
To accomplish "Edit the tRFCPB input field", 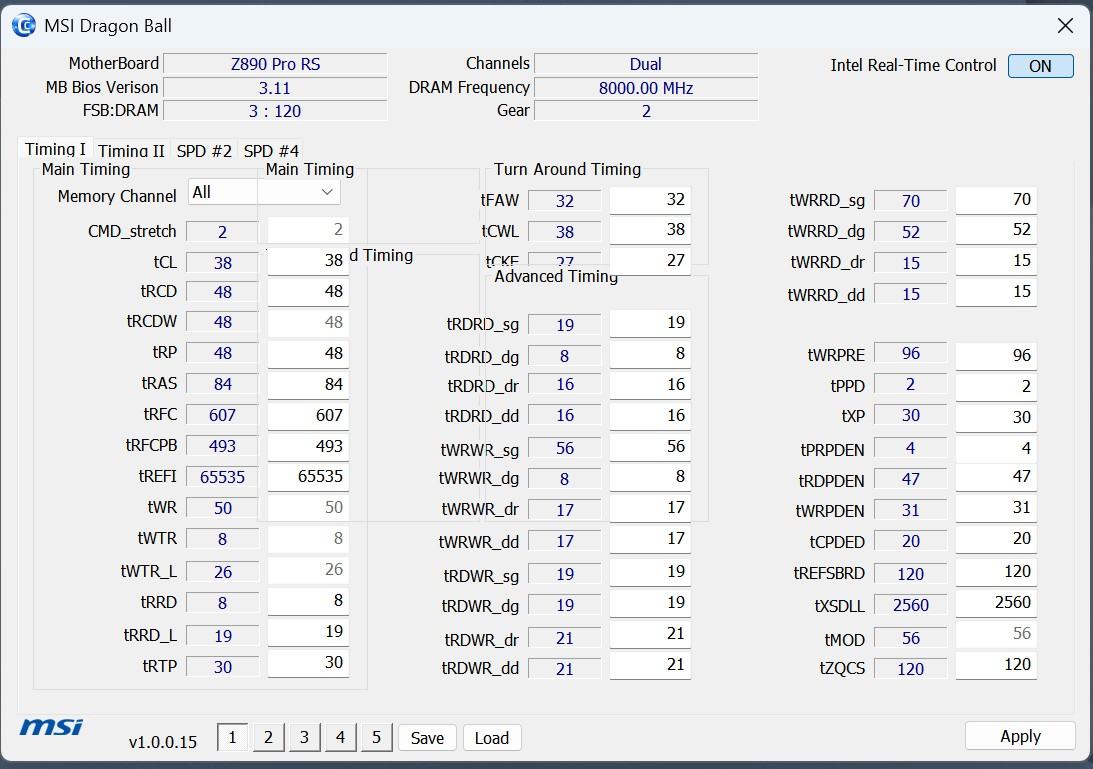I will pyautogui.click(x=308, y=446).
